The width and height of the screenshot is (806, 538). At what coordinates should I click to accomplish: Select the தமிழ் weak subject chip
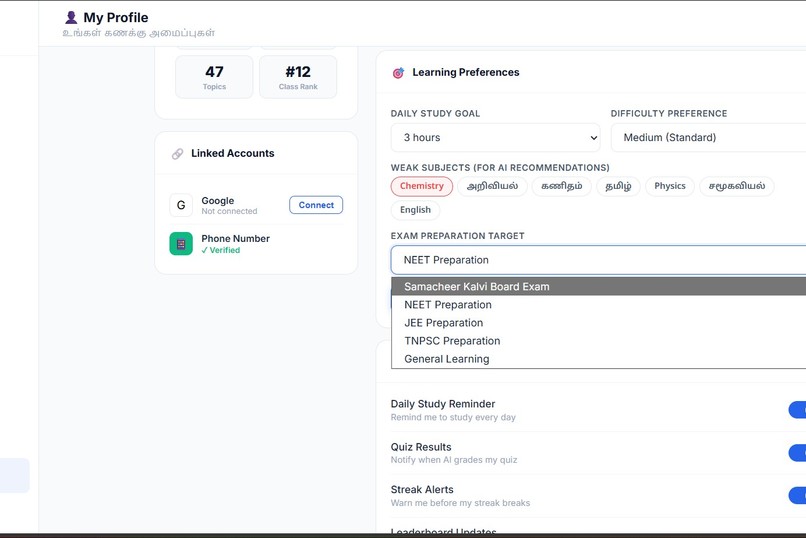(x=618, y=186)
